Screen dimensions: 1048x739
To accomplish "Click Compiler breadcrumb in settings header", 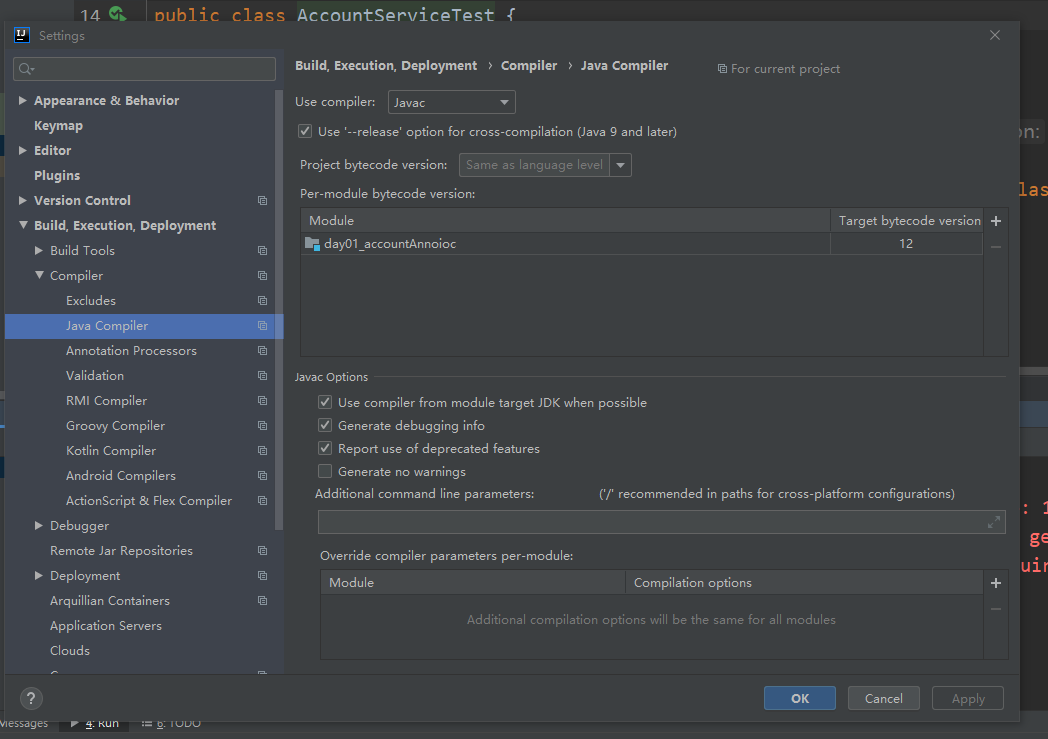I will (529, 65).
